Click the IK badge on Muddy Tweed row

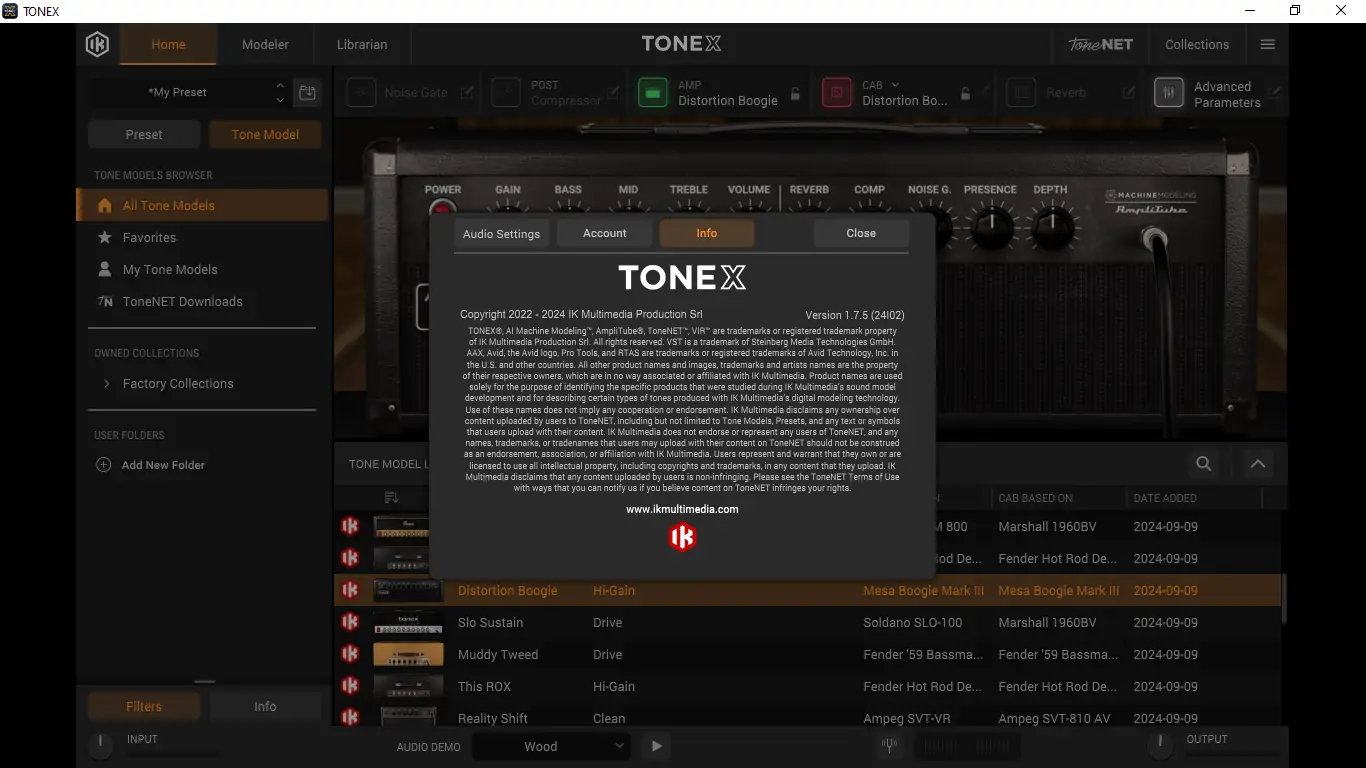[350, 654]
